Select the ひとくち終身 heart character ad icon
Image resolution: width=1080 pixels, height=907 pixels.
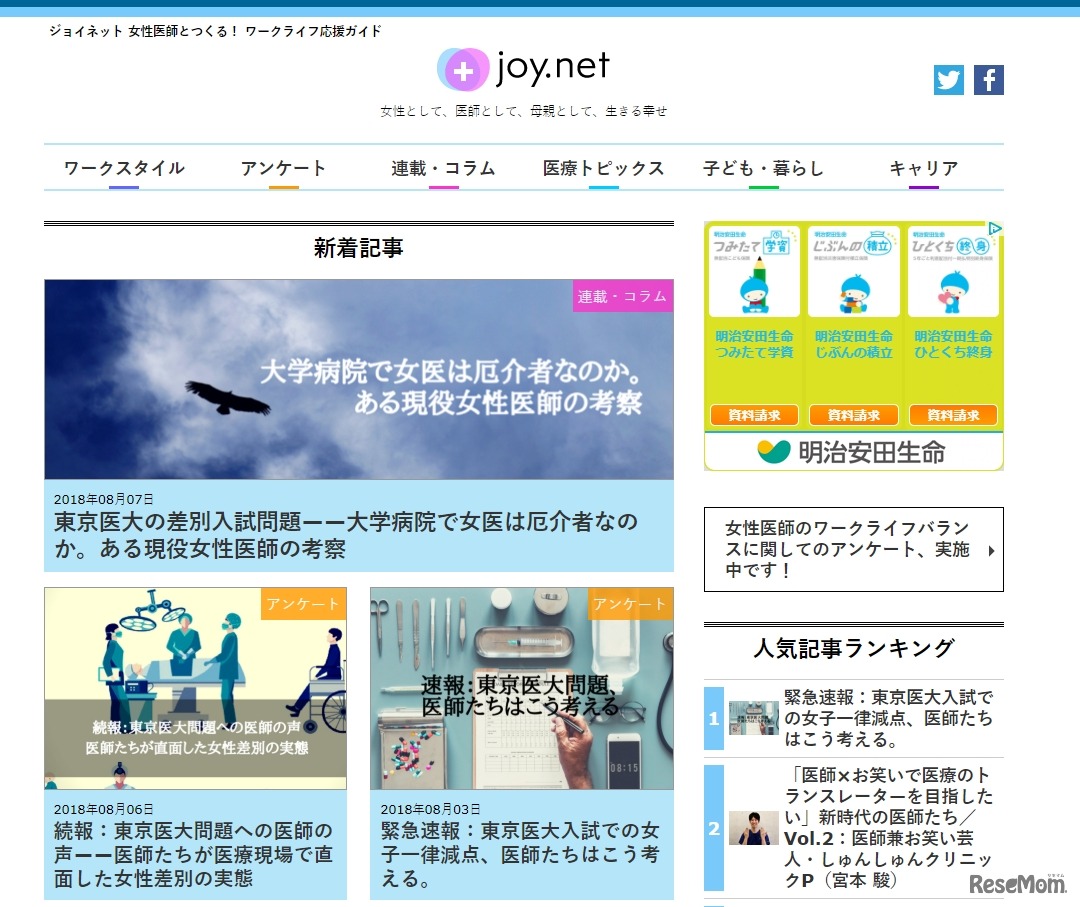953,270
